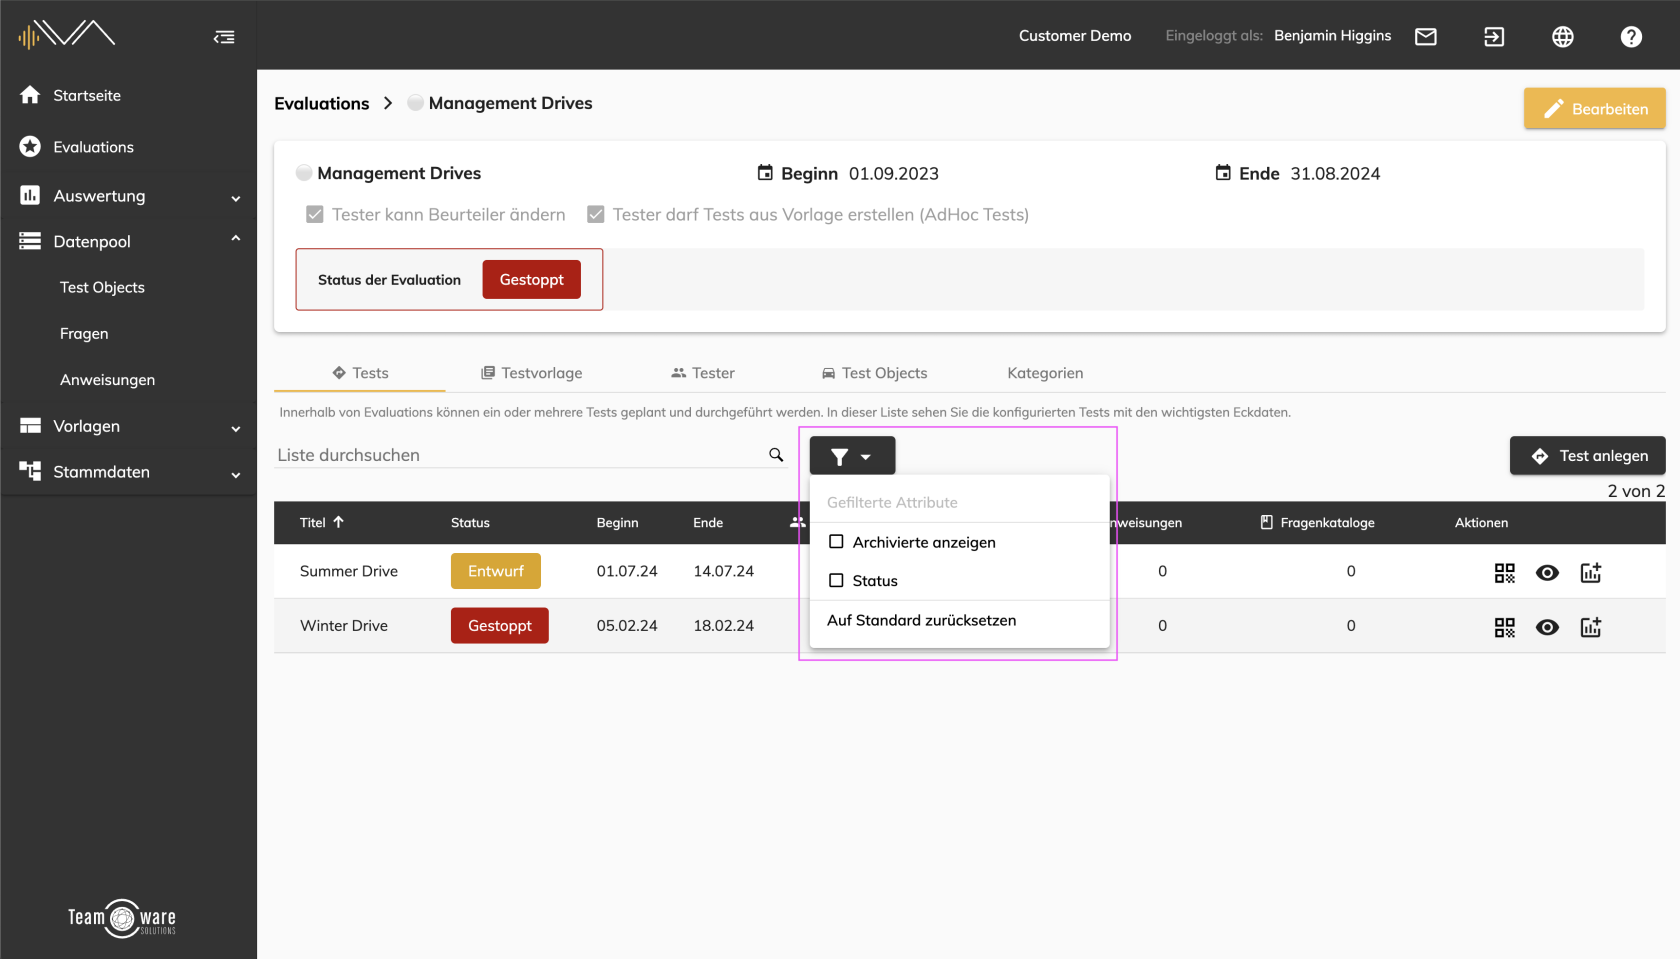
Task: Open Anweisungen in sidebar
Action: click(107, 380)
